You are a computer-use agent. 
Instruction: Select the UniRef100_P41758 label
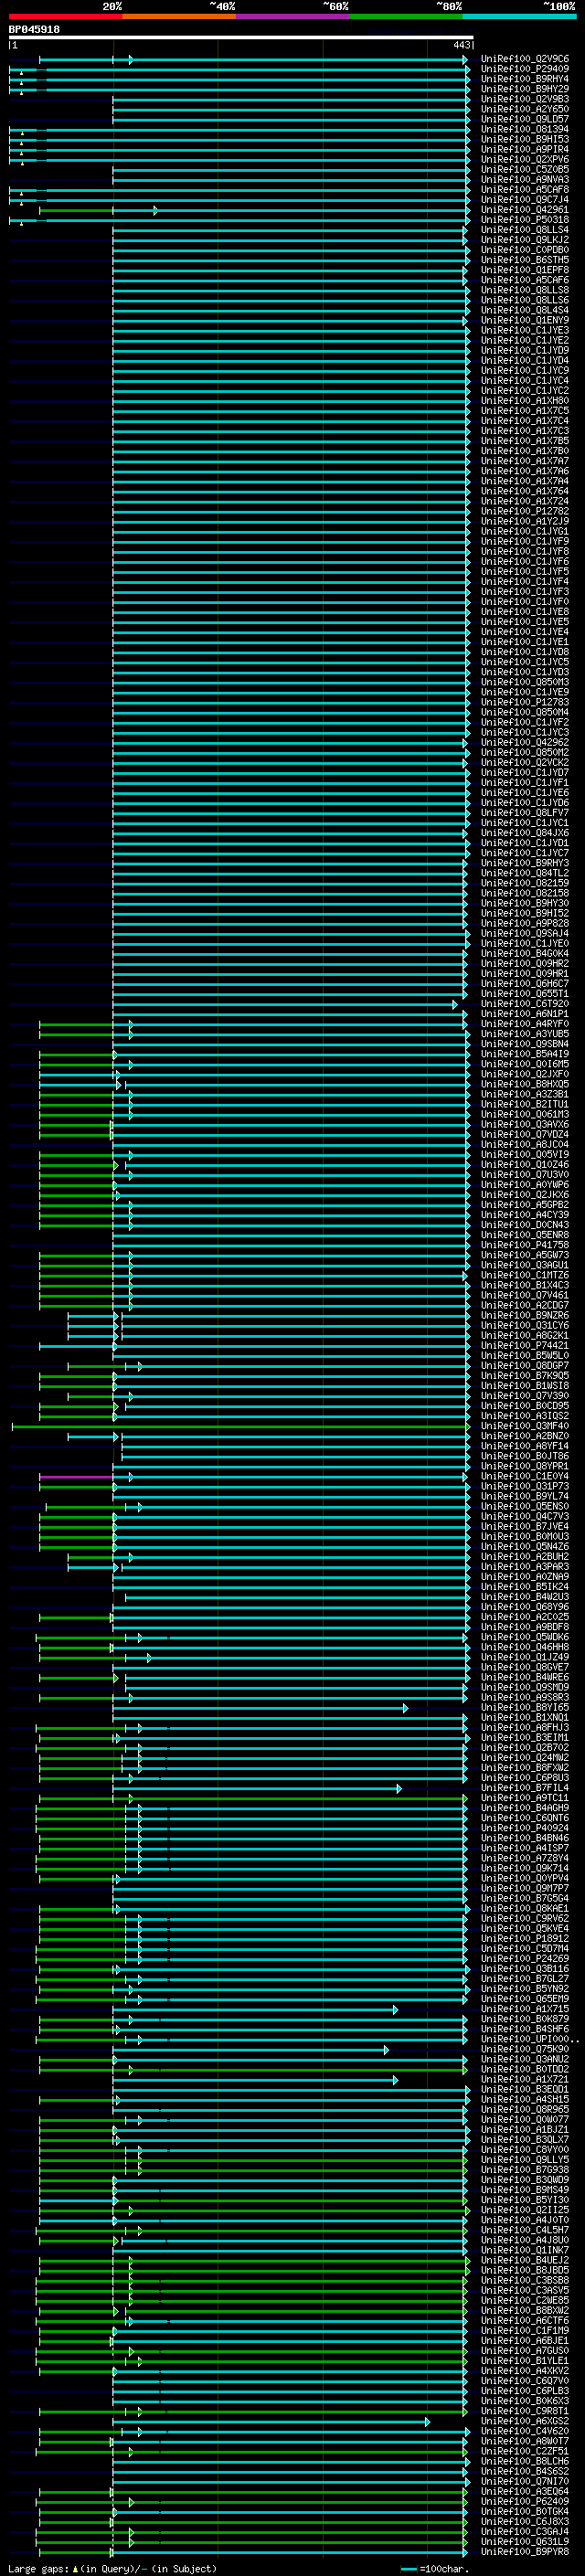pos(525,1245)
